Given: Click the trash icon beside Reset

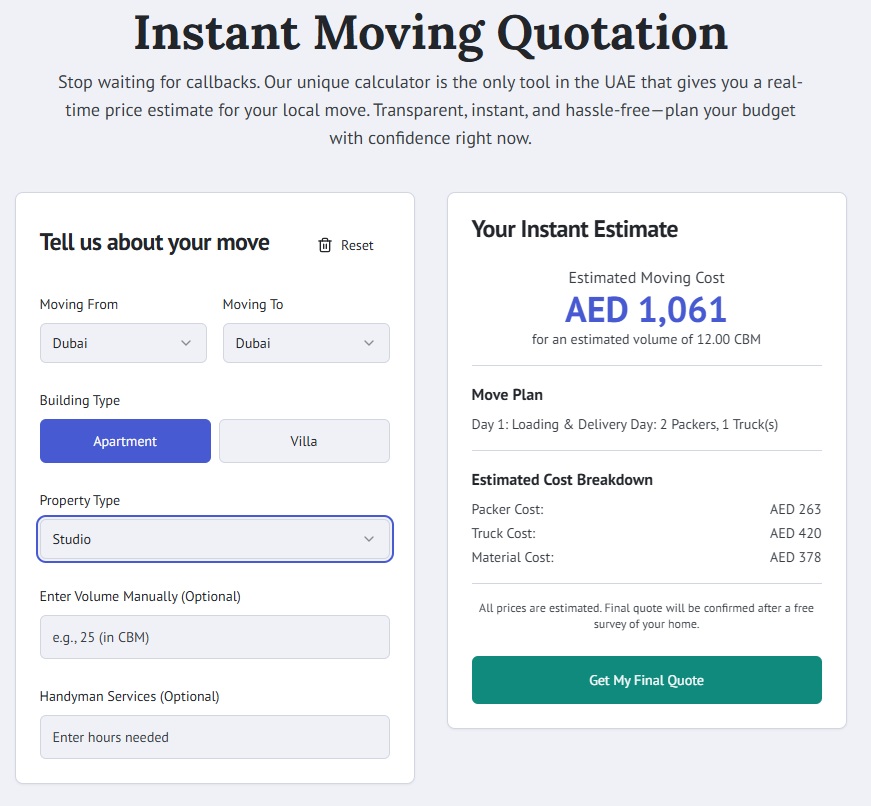Looking at the screenshot, I should [324, 245].
